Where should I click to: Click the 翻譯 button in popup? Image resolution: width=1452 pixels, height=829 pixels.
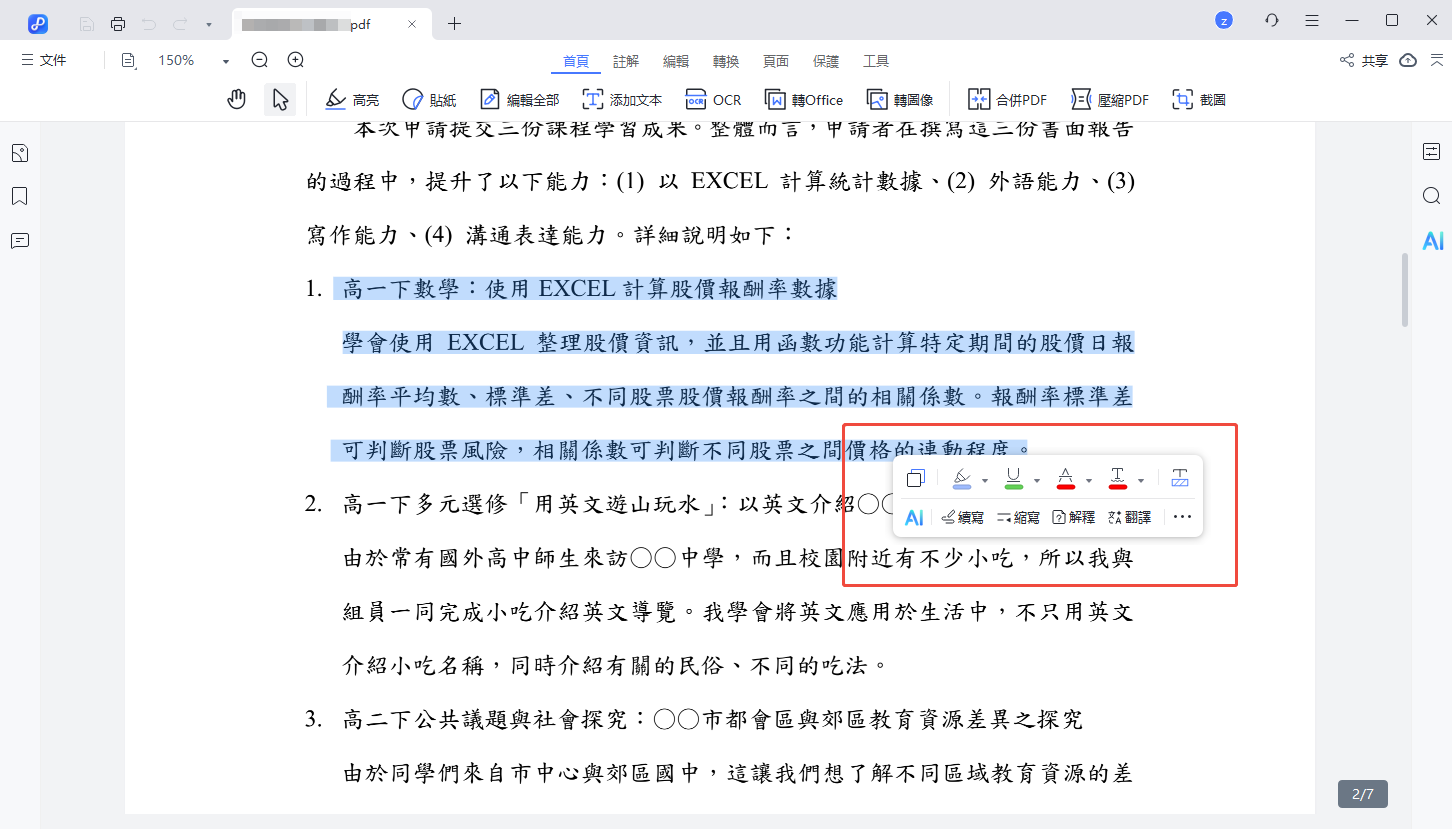(x=1130, y=517)
